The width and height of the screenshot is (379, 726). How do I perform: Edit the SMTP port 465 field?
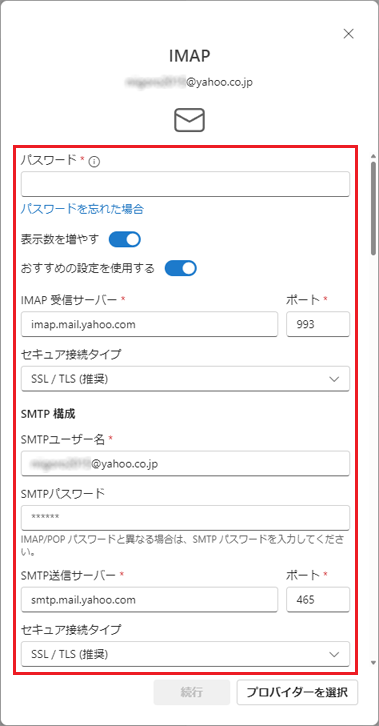tap(318, 600)
